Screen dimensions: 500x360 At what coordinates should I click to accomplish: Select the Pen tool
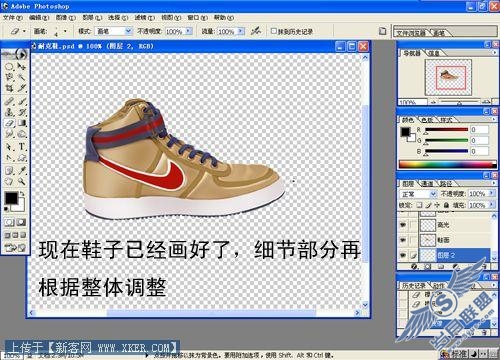9,158
